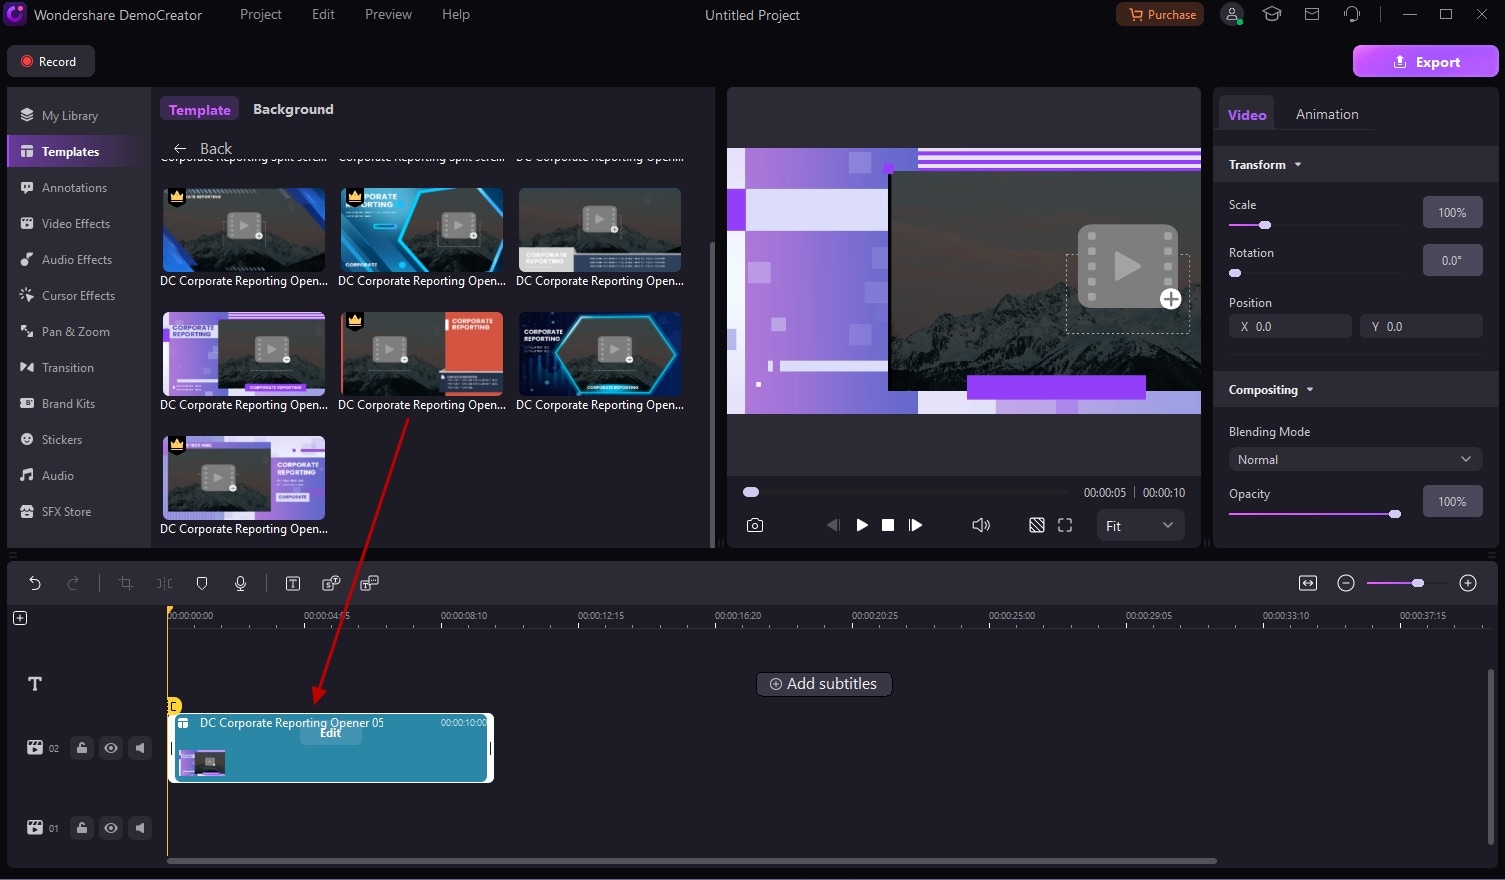Enter fullscreen preview mode
1505x880 pixels.
pyautogui.click(x=1065, y=525)
